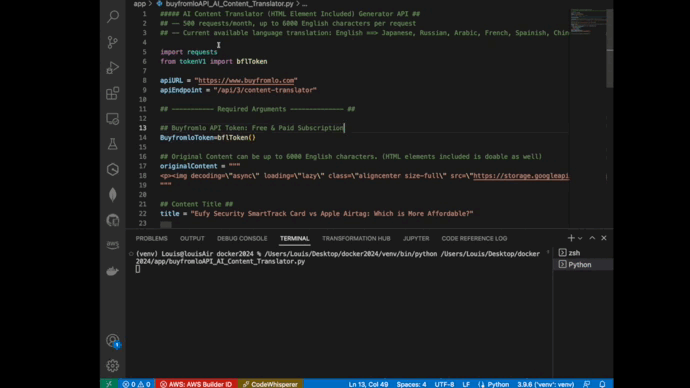Click the breadcrumb ellipsis after file name
690x388 pixels.
coord(305,4)
